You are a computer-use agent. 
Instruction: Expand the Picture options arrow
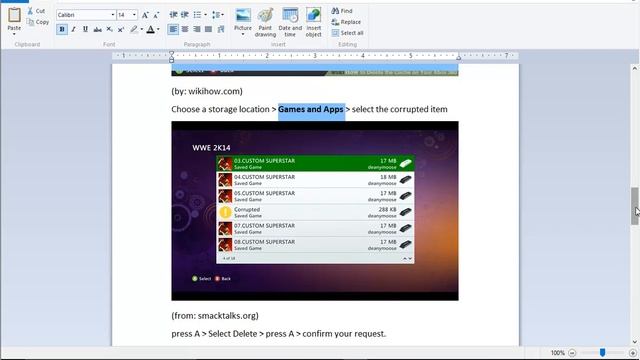243,34
